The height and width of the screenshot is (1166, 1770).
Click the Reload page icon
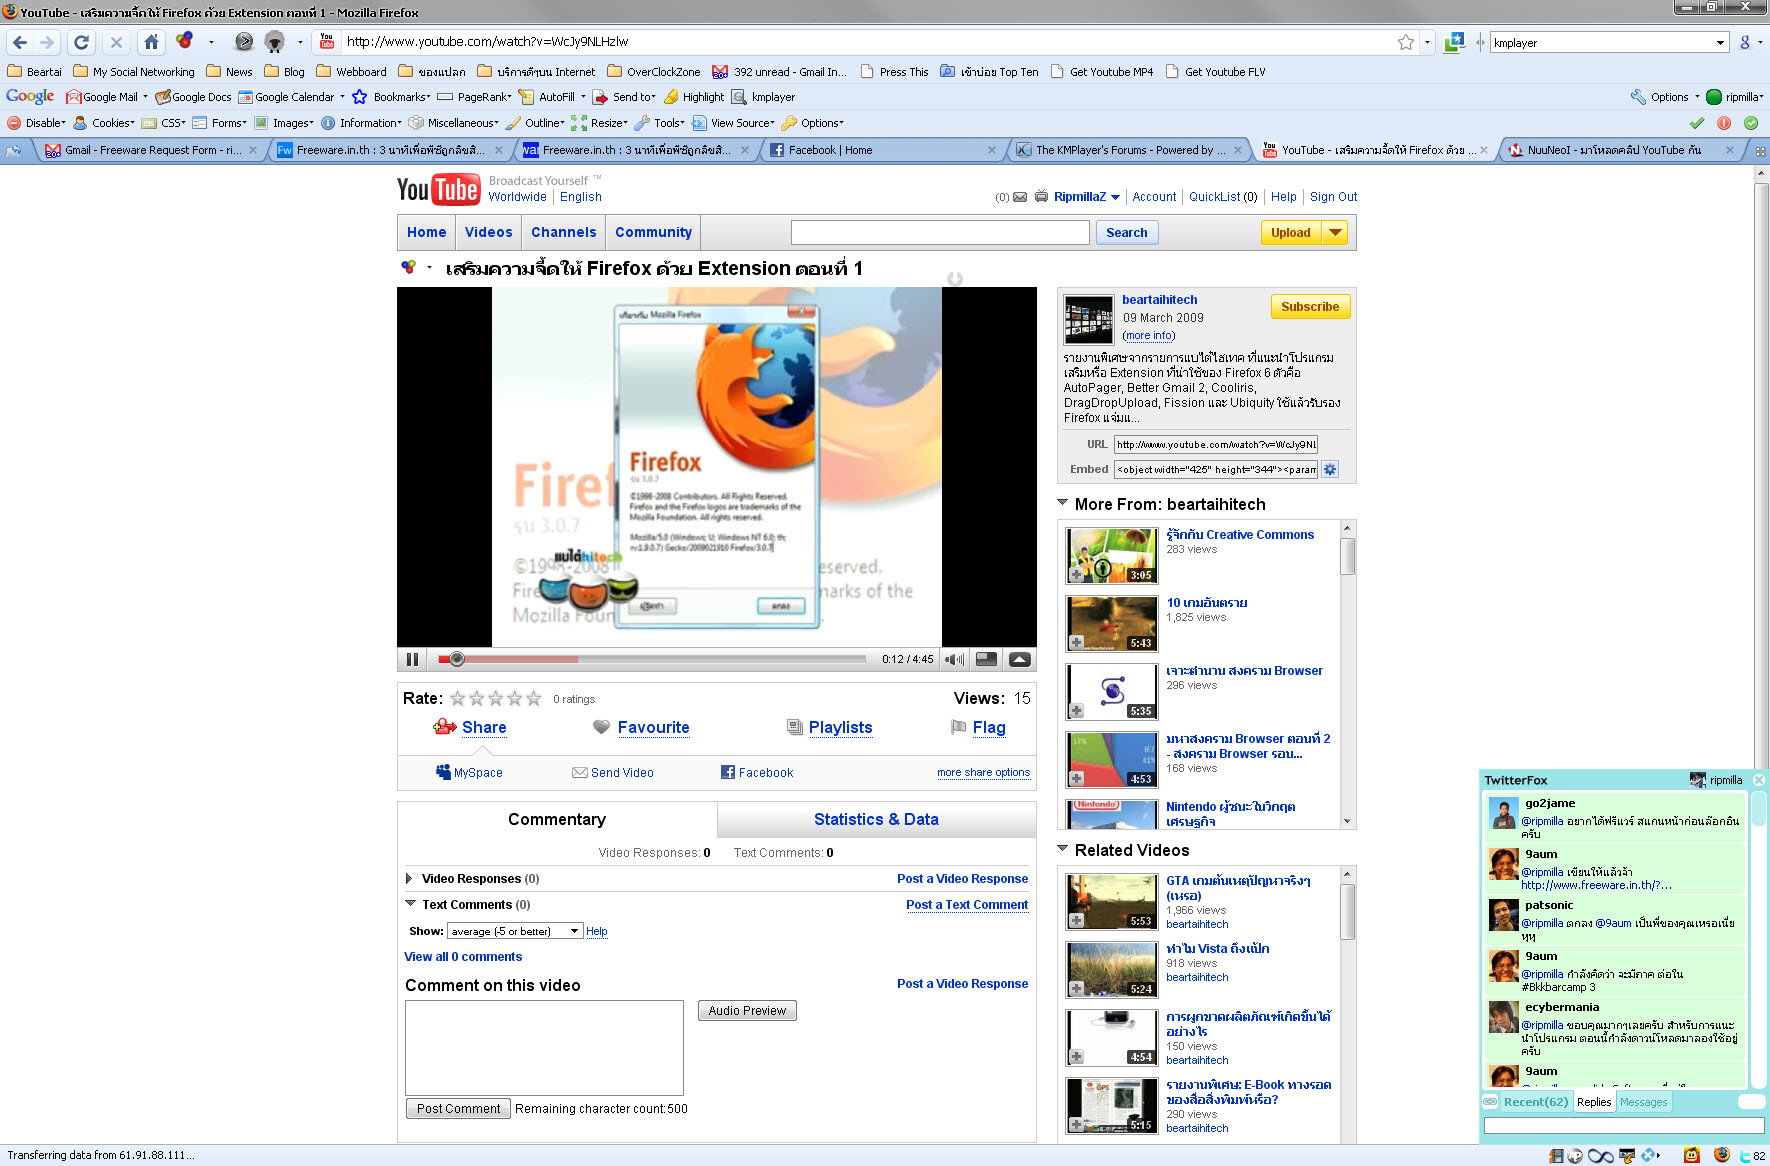click(82, 42)
